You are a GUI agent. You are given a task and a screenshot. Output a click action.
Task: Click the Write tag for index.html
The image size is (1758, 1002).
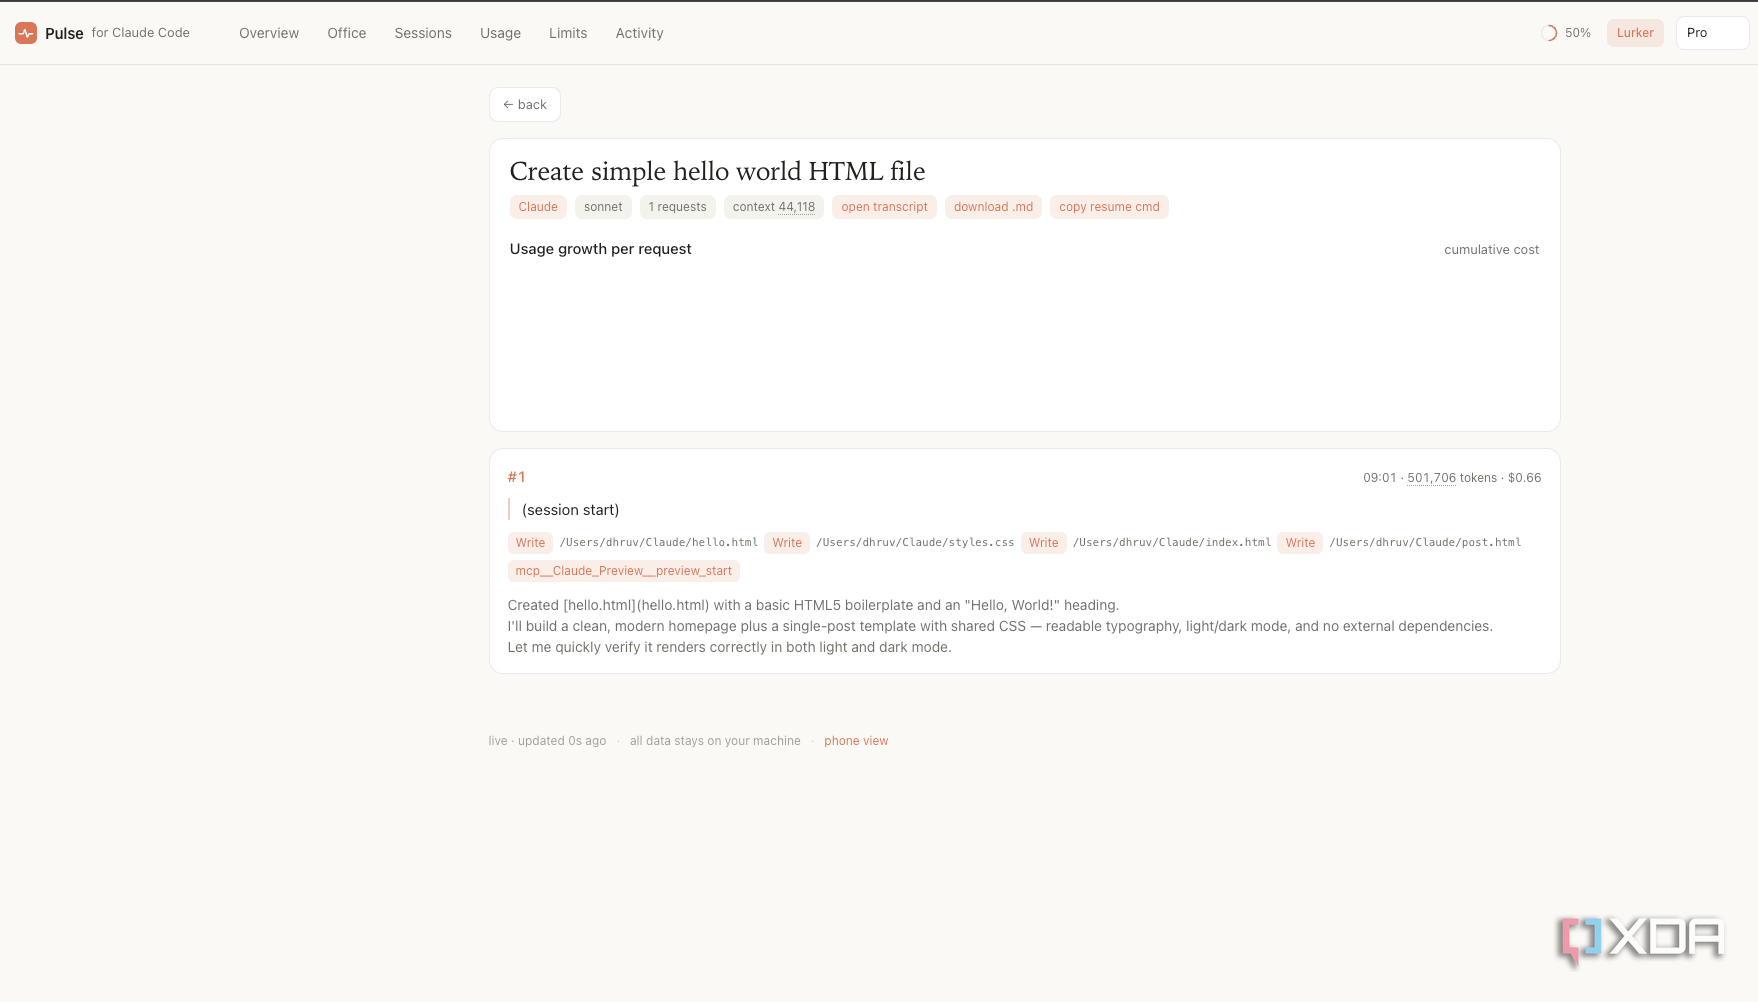click(1043, 543)
